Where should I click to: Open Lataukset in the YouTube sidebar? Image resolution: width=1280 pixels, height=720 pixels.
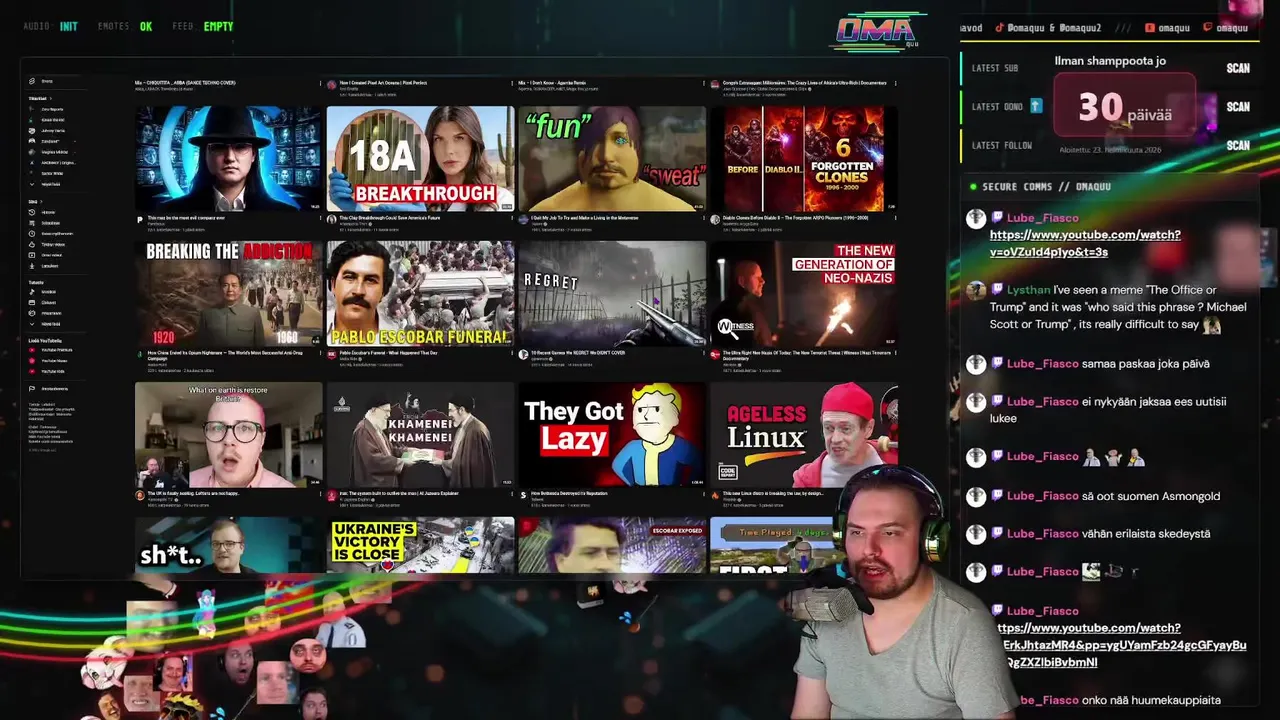pos(48,266)
